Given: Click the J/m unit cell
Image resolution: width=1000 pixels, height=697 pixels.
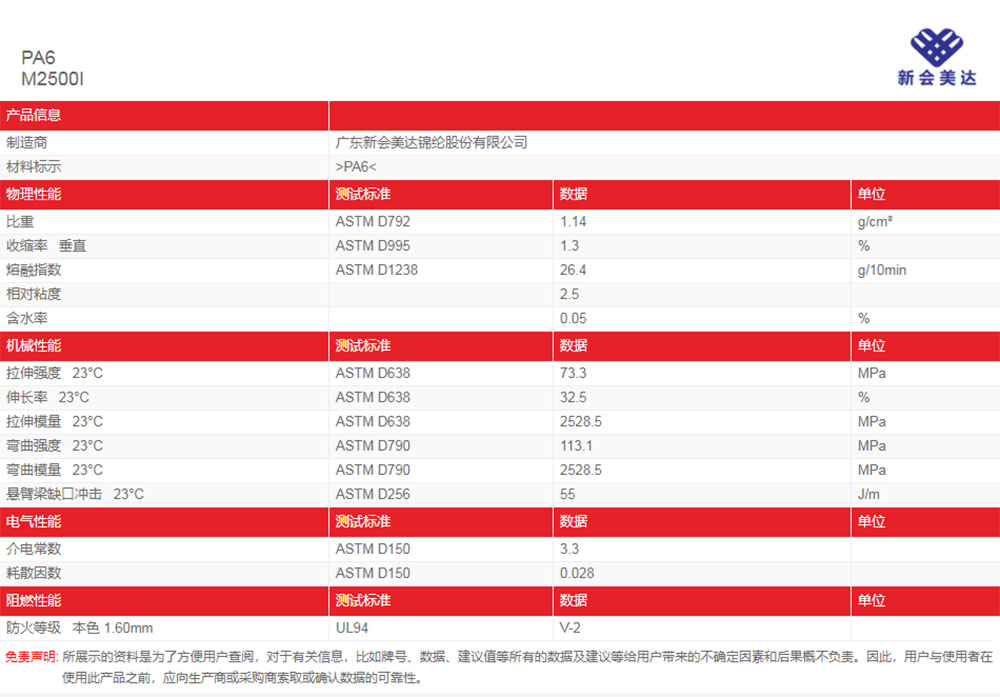Looking at the screenshot, I should coord(869,494).
